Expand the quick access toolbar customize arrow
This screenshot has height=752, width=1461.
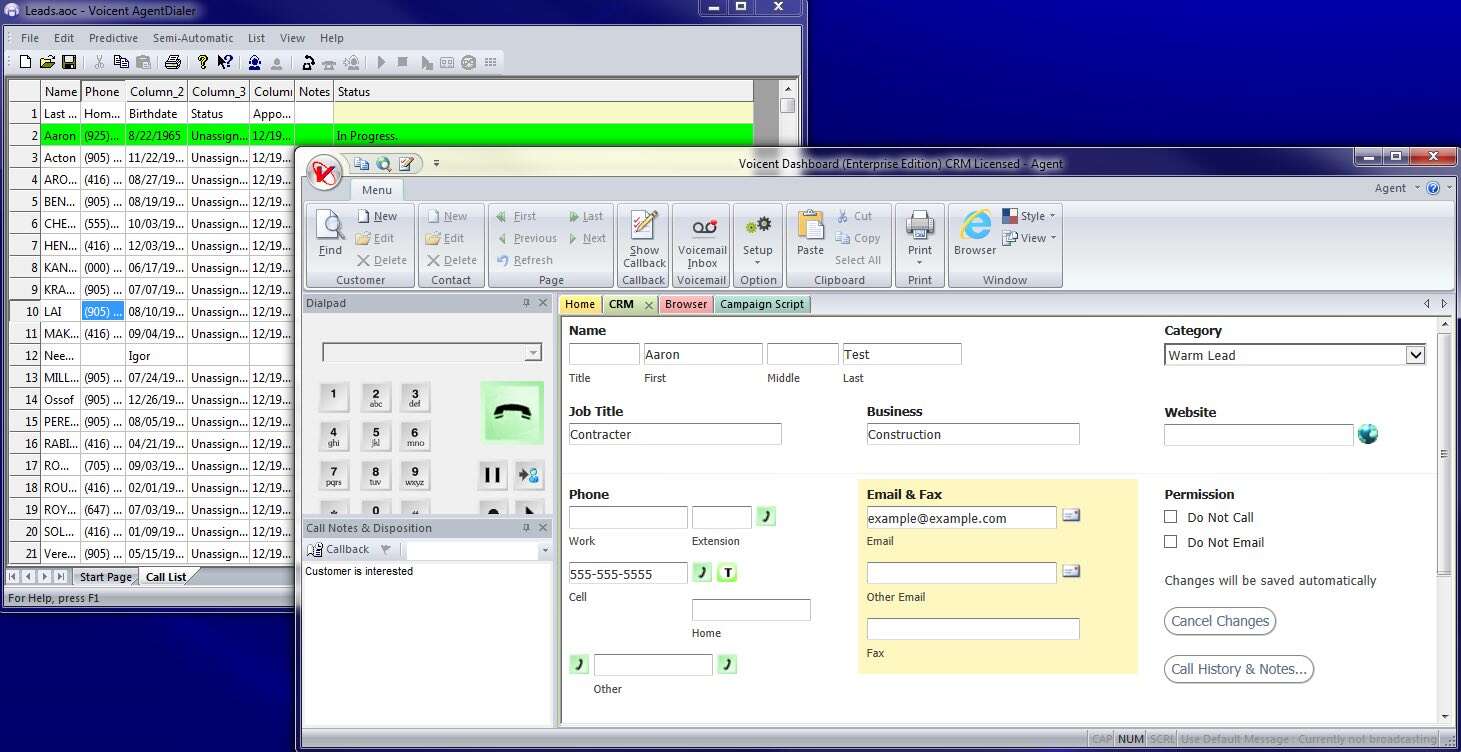click(436, 164)
